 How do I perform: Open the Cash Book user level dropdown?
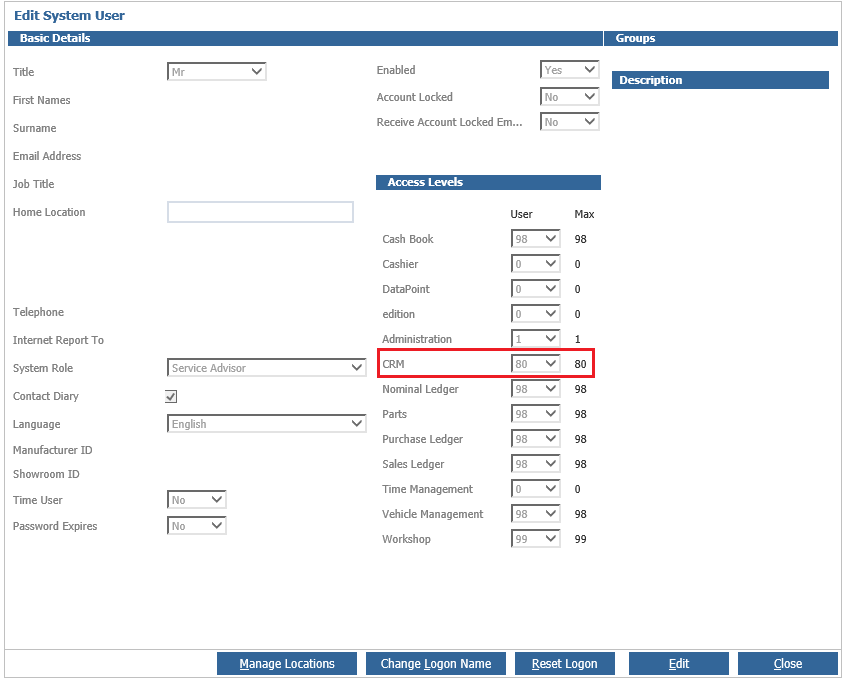pyautogui.click(x=536, y=239)
